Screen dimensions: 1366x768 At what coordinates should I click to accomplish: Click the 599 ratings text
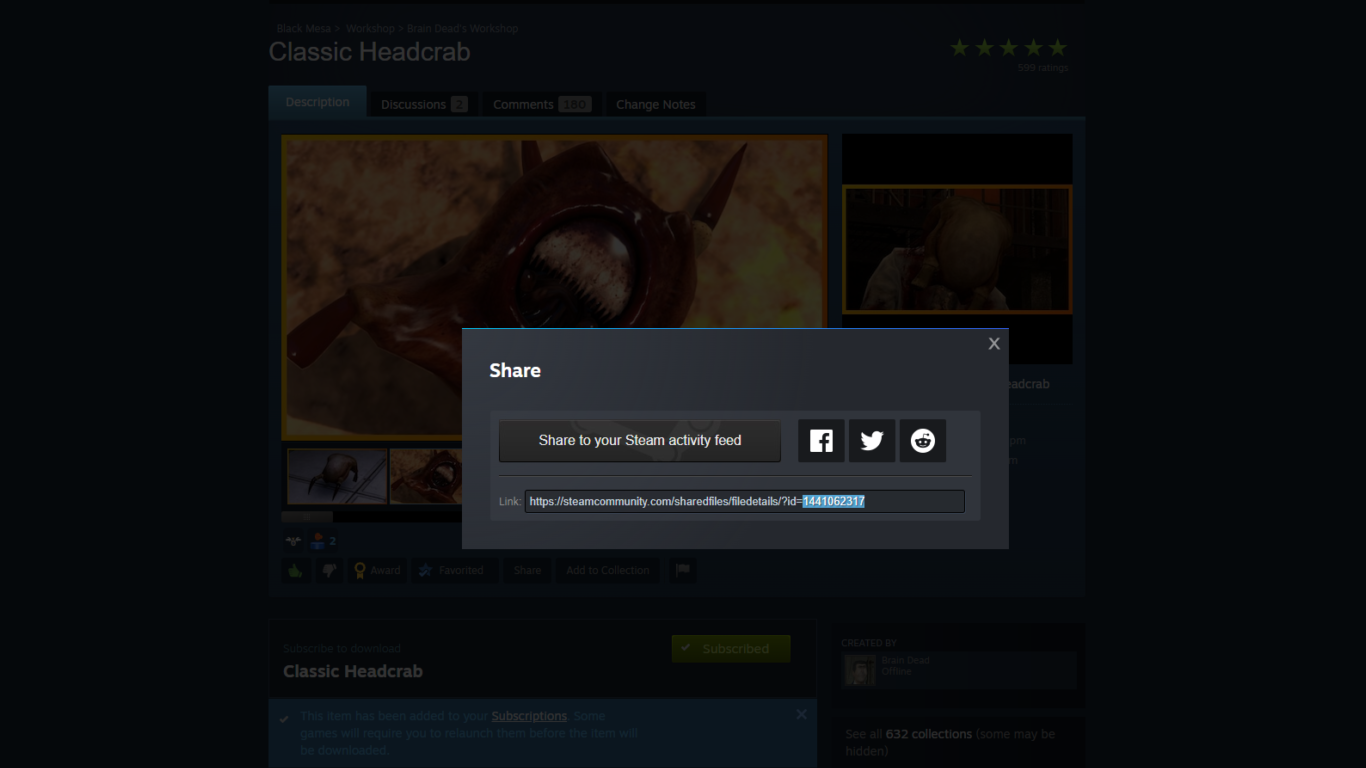click(x=1043, y=68)
